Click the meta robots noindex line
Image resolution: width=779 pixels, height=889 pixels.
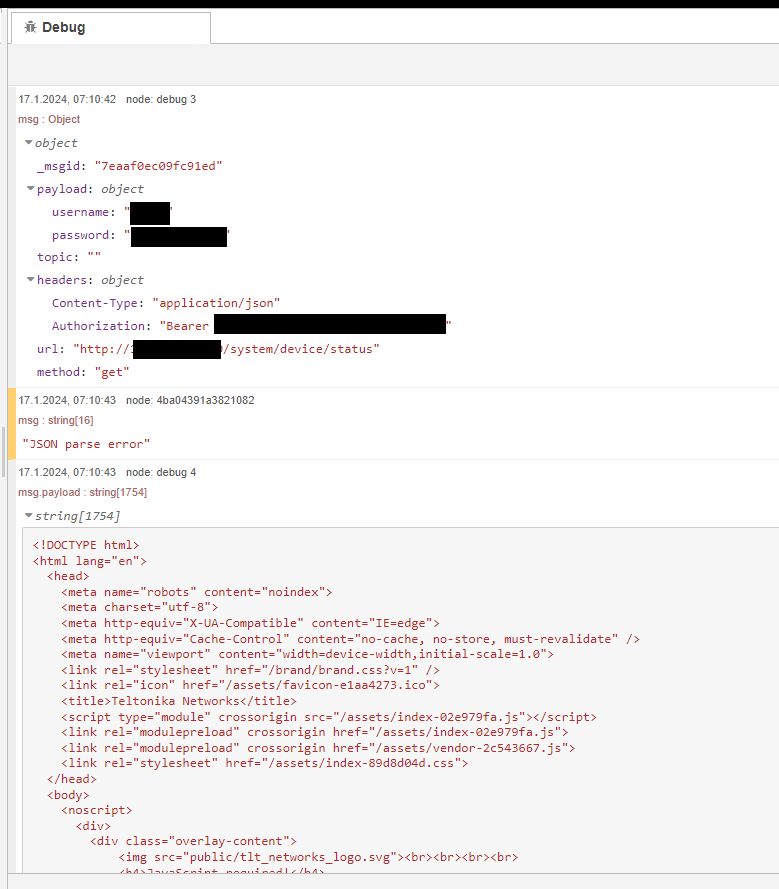pos(197,592)
